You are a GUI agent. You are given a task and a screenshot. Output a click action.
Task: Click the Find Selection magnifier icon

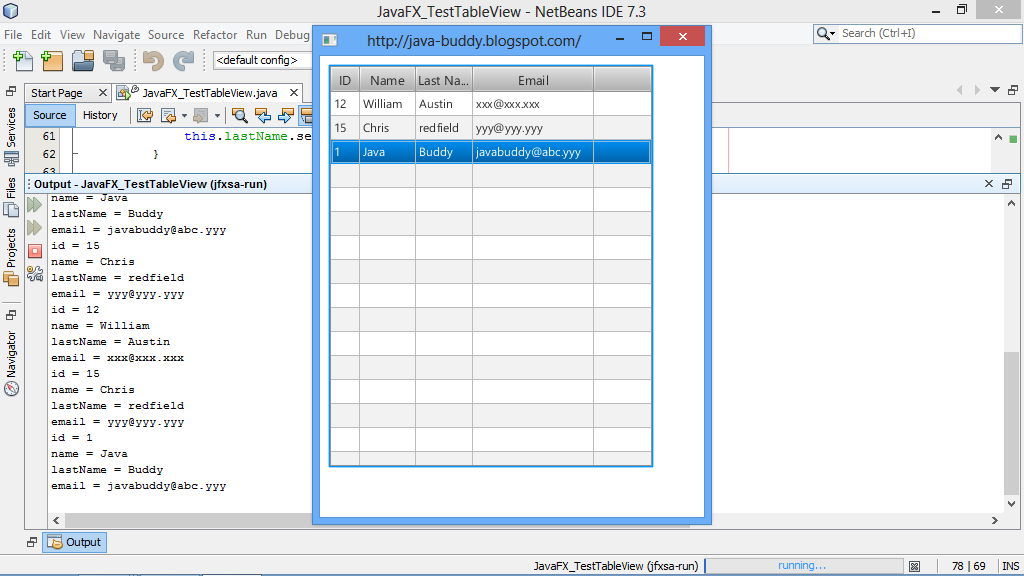(240, 116)
